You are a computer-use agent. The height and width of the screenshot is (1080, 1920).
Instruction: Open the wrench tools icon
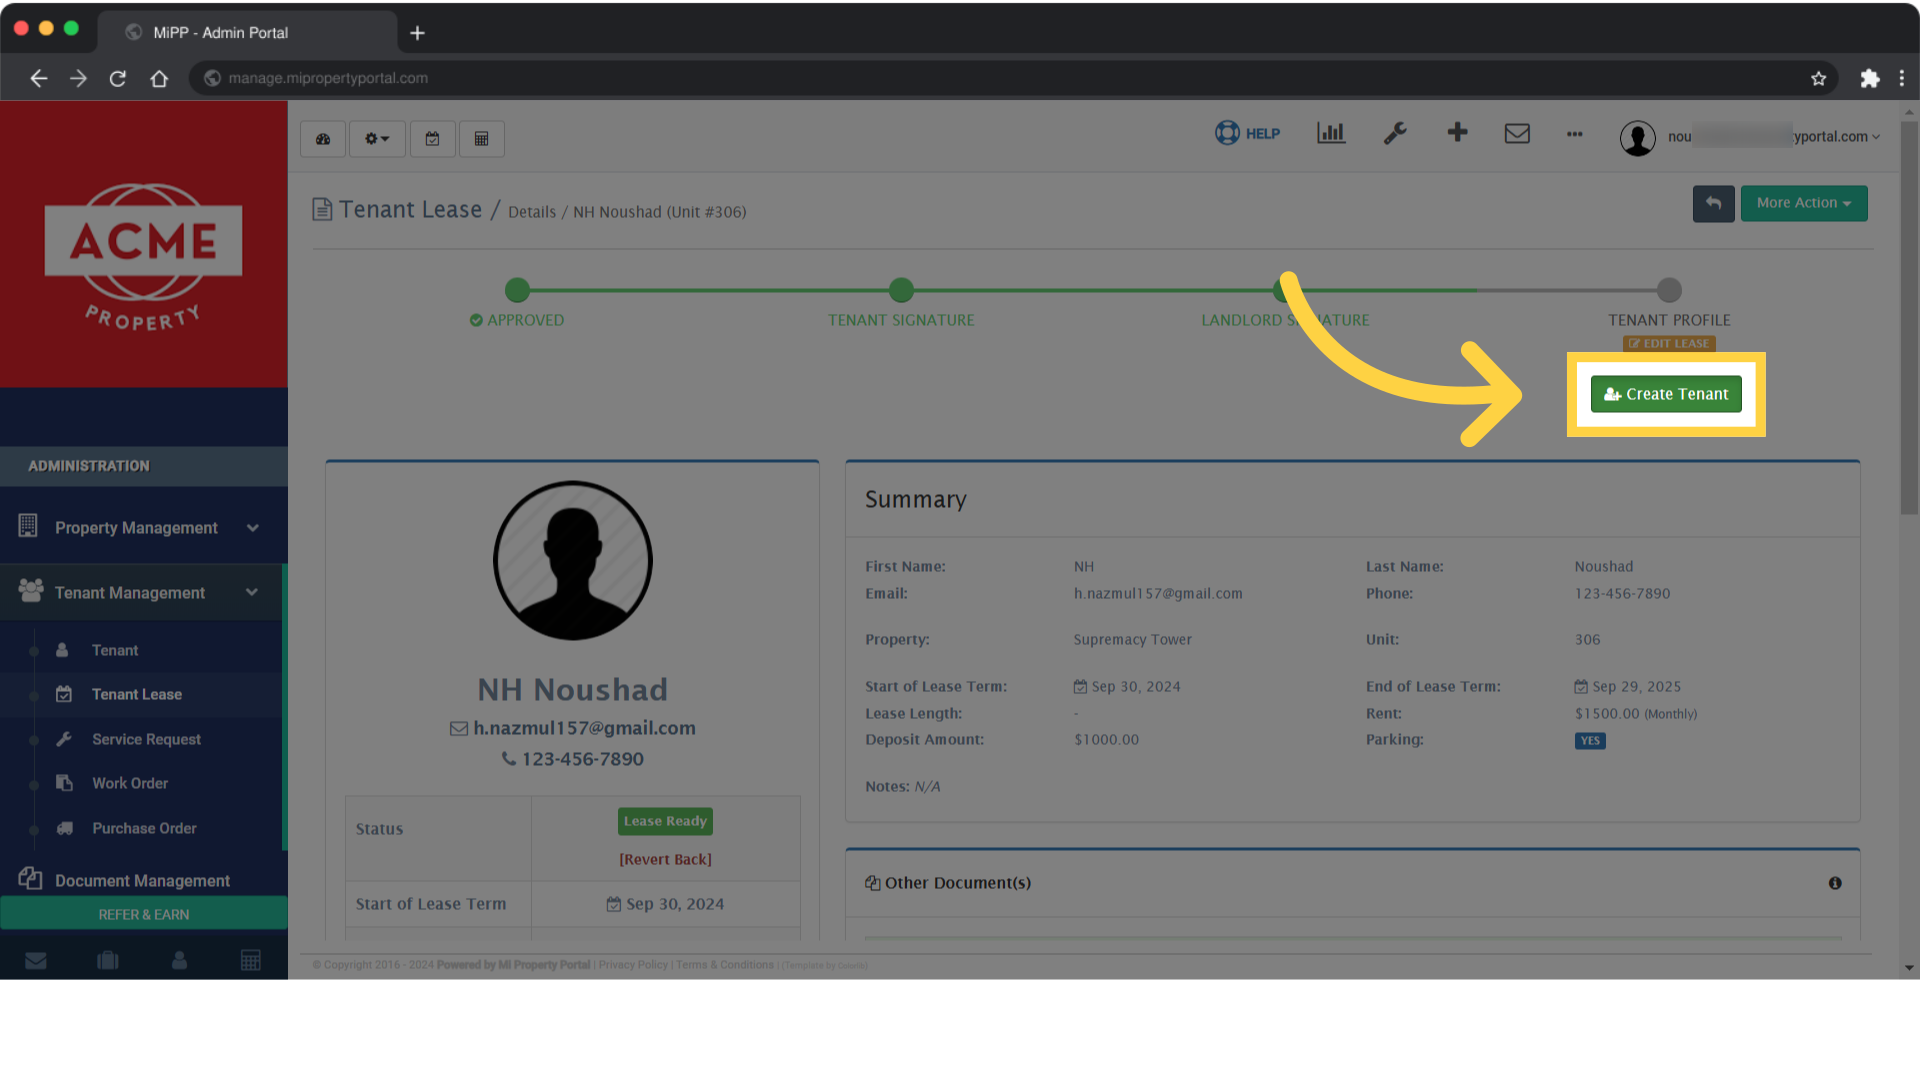1395,133
